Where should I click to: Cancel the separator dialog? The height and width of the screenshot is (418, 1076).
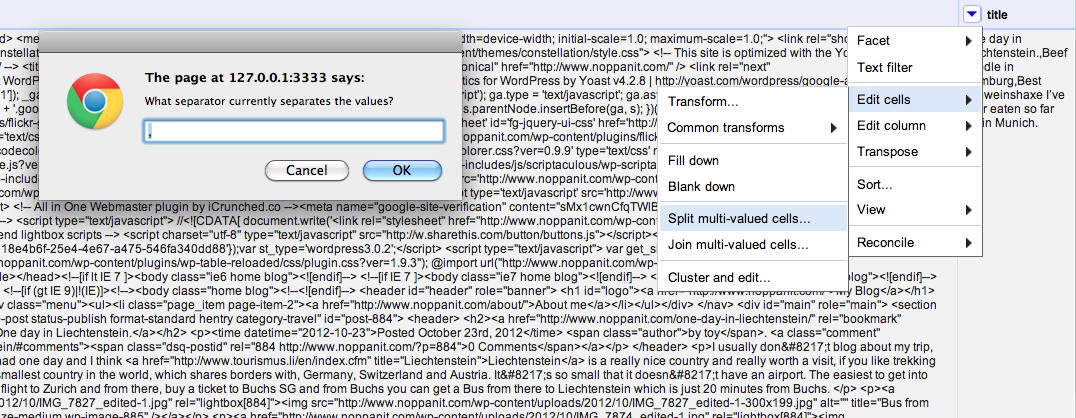click(307, 170)
